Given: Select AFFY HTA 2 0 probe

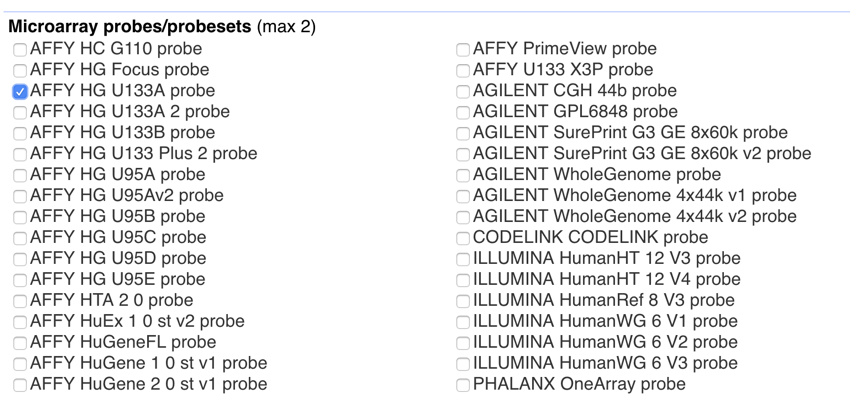Looking at the screenshot, I should [x=20, y=301].
